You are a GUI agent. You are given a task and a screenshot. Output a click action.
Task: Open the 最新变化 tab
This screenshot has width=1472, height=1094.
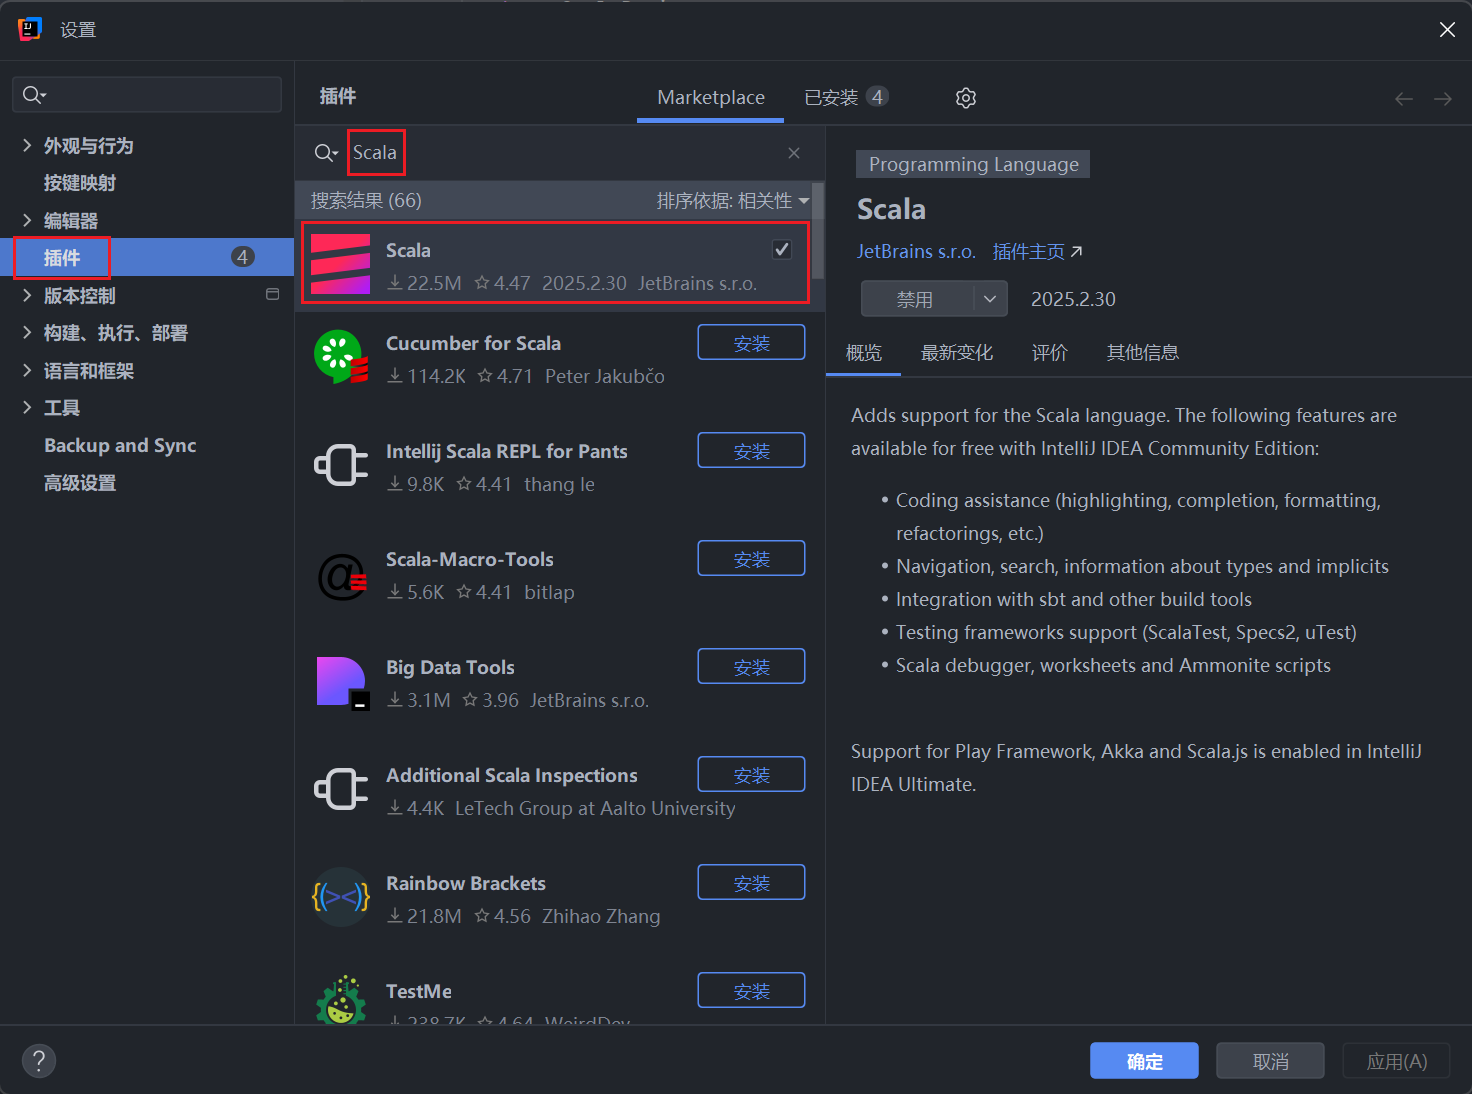pos(956,353)
